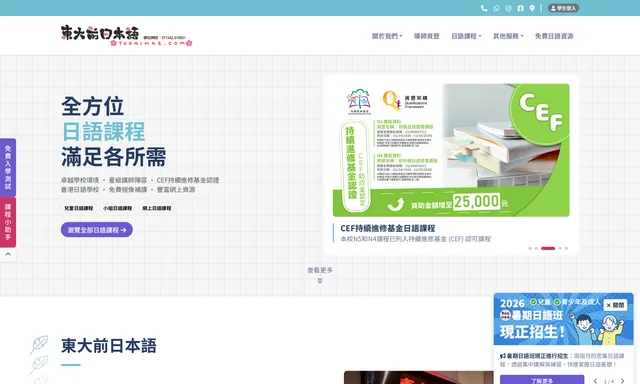The image size is (640, 384).
Task: Click the 兒童日語課程 tag
Action: coord(79,208)
